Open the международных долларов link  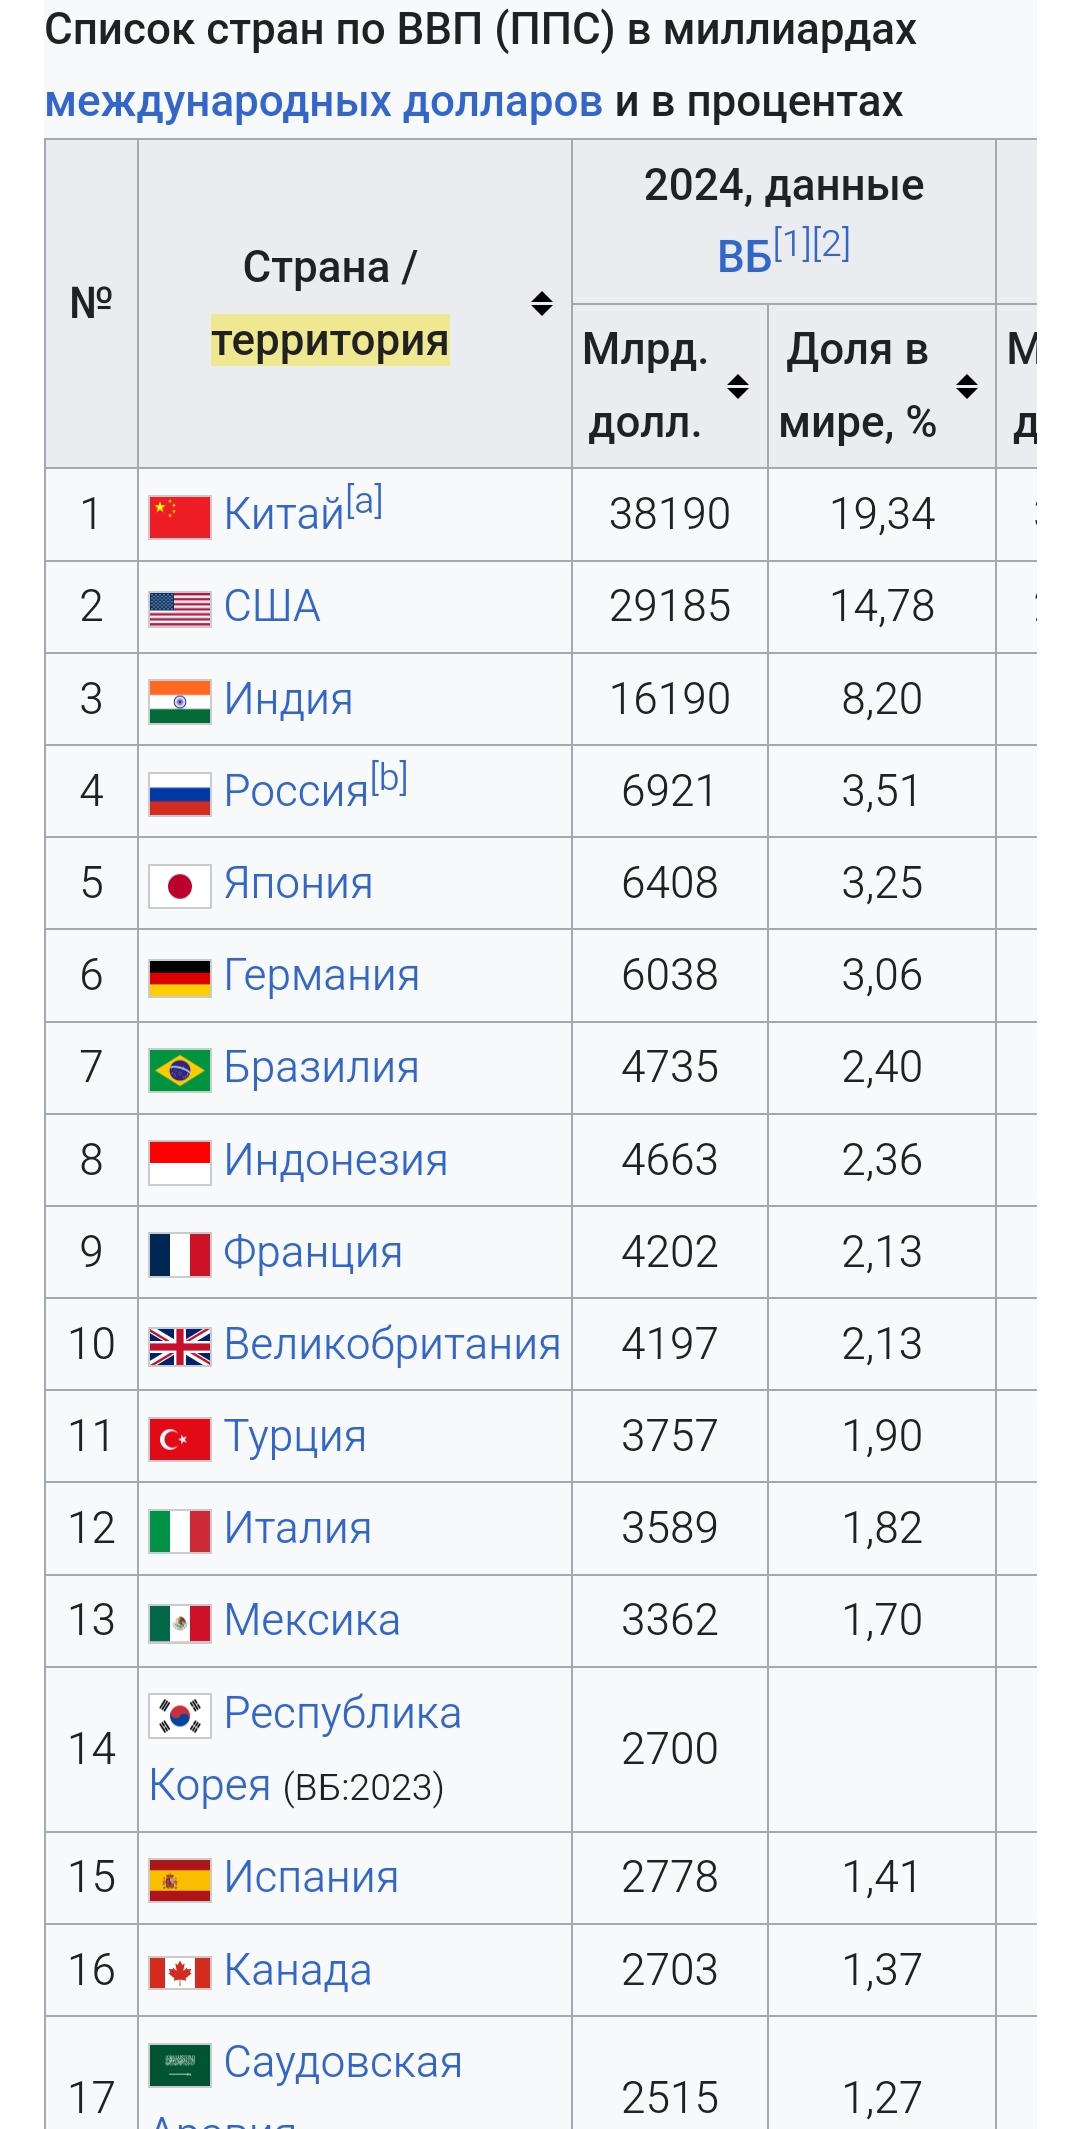[x=324, y=102]
